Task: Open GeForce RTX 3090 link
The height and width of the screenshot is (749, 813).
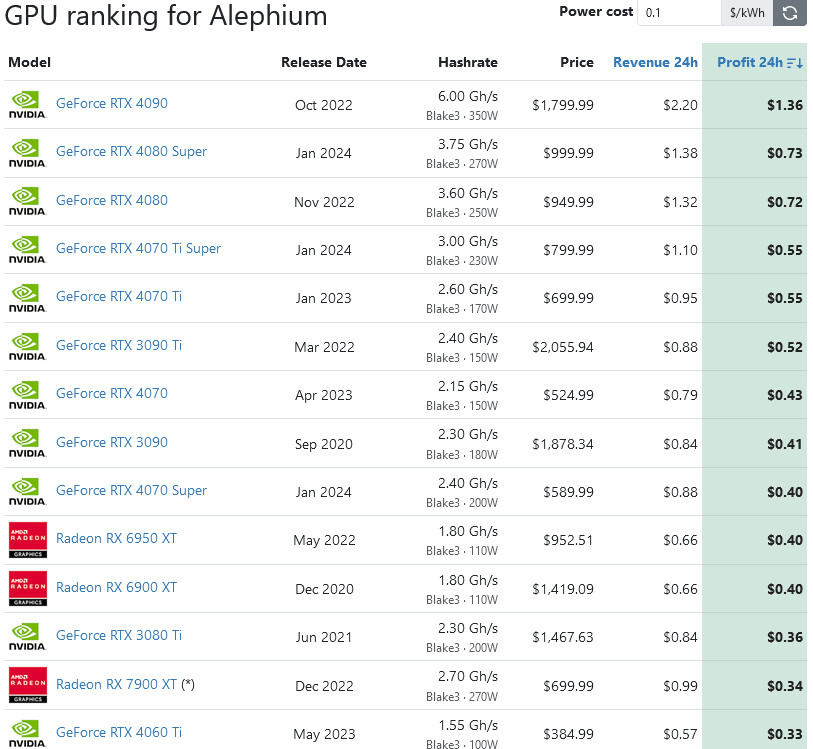Action: [111, 442]
